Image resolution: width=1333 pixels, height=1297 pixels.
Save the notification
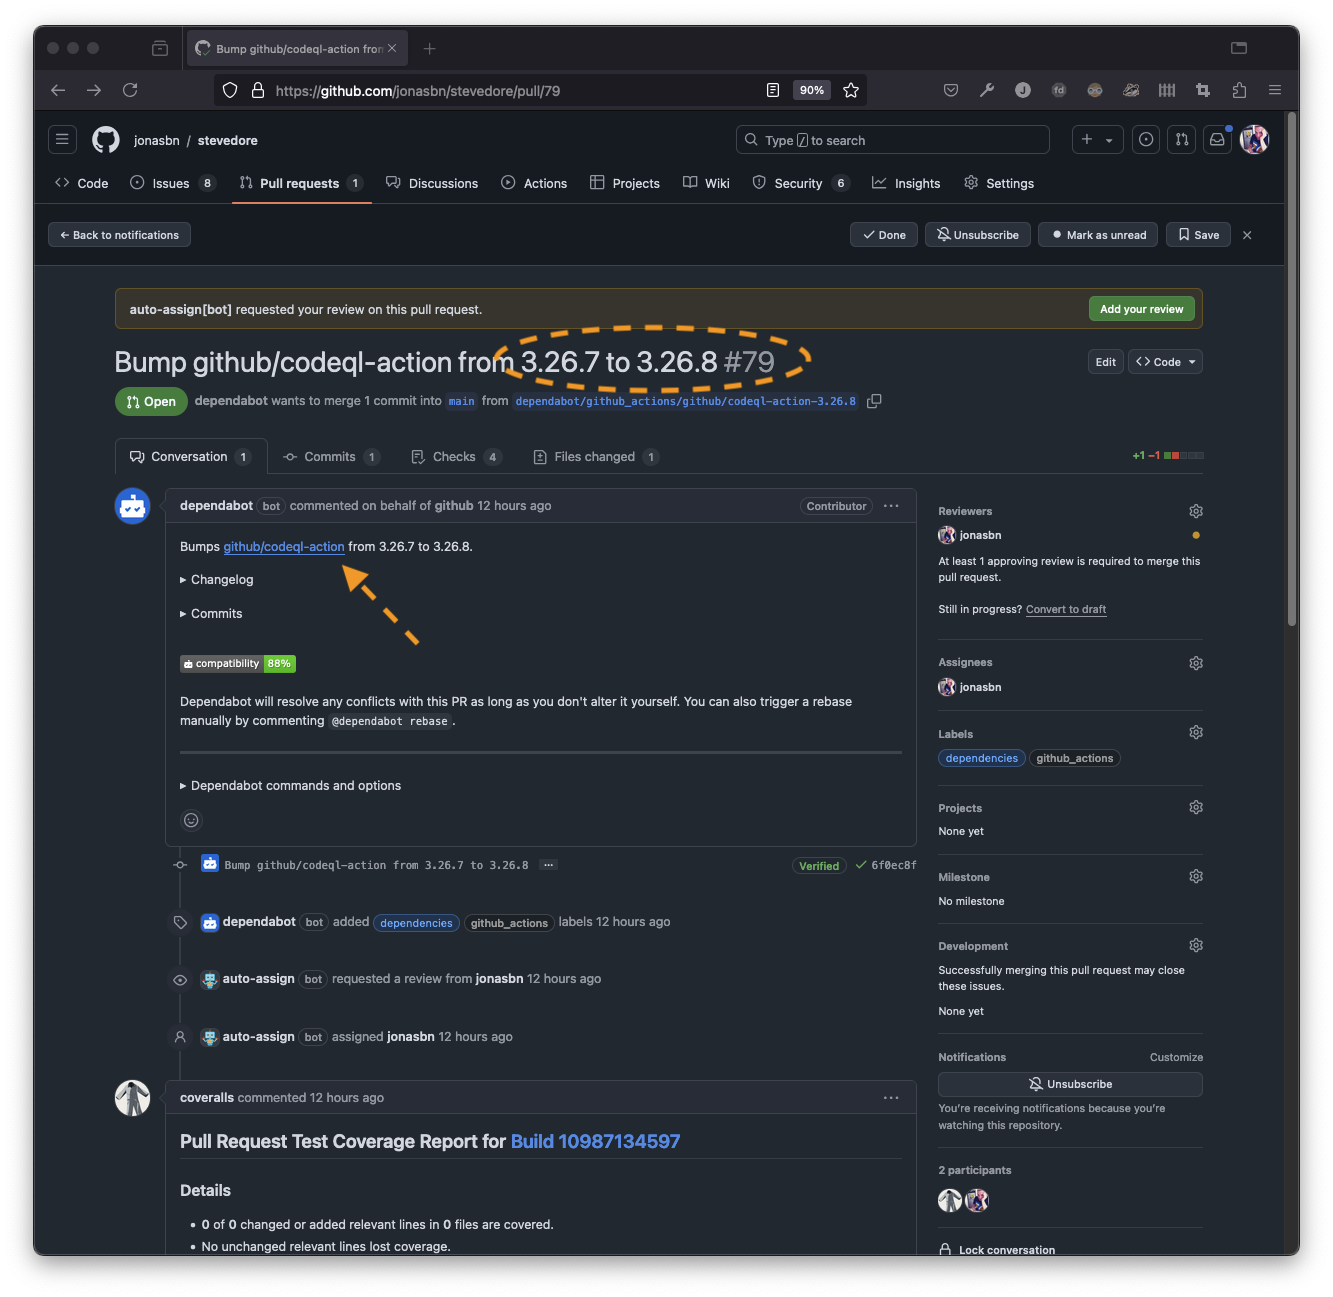(1198, 235)
